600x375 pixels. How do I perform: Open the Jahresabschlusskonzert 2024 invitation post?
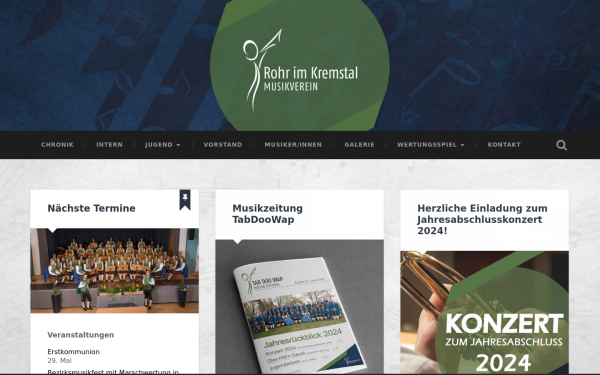pyautogui.click(x=482, y=219)
